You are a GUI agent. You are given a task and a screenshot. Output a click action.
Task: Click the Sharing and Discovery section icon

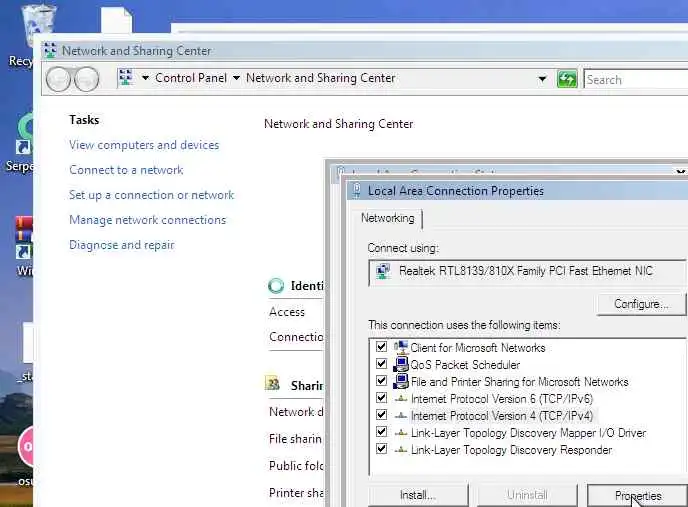click(272, 384)
